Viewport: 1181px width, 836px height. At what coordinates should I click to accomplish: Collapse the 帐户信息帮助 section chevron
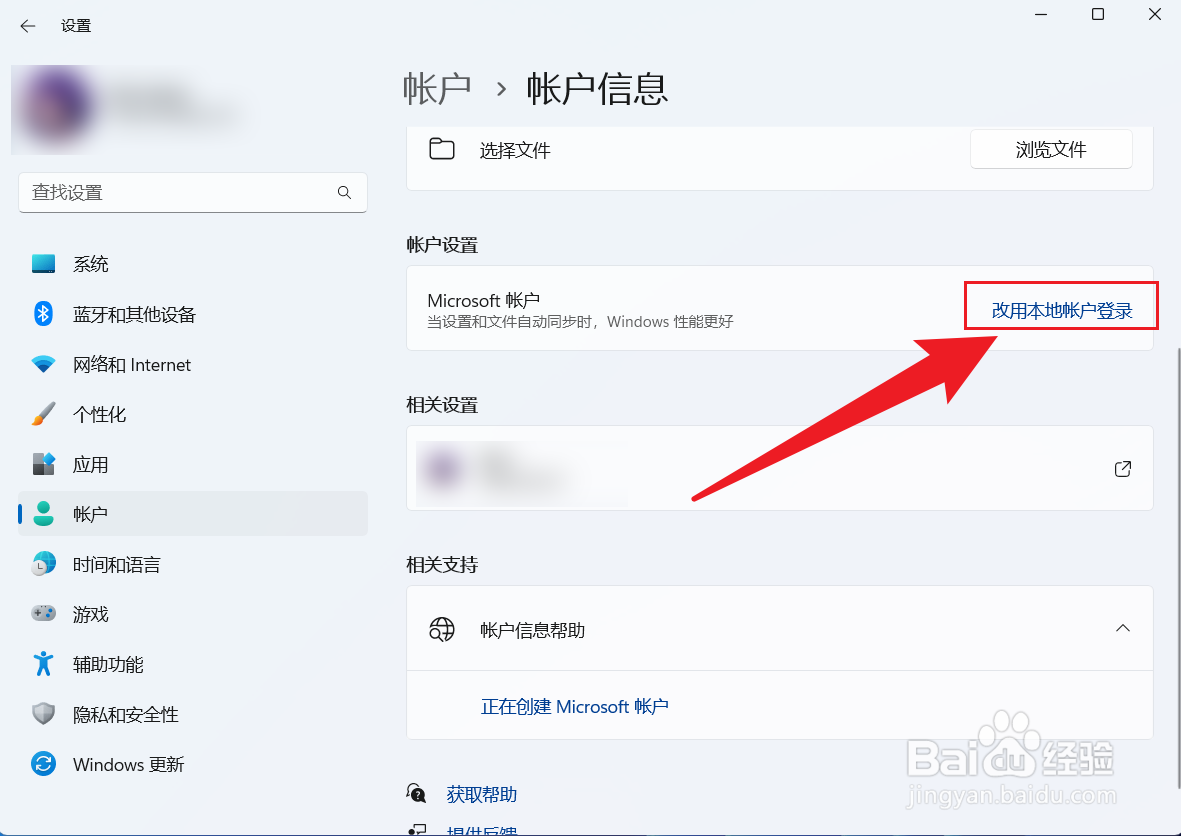point(1122,628)
